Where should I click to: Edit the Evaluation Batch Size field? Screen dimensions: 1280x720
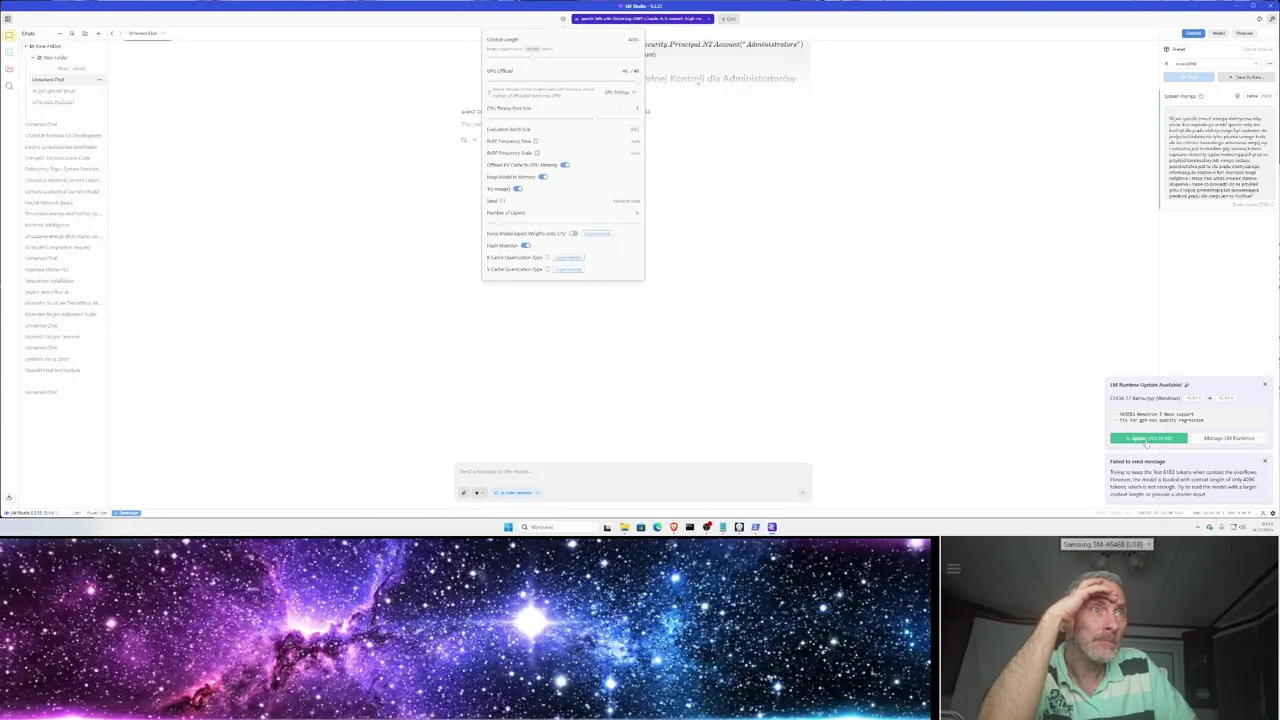[631, 129]
